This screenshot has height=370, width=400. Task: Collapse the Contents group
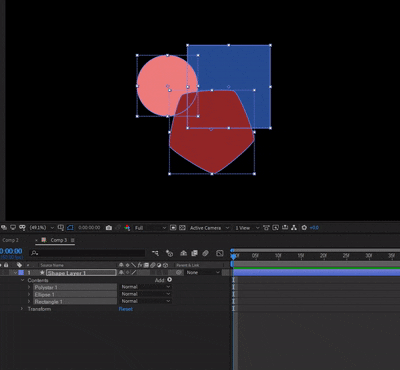tap(23, 280)
